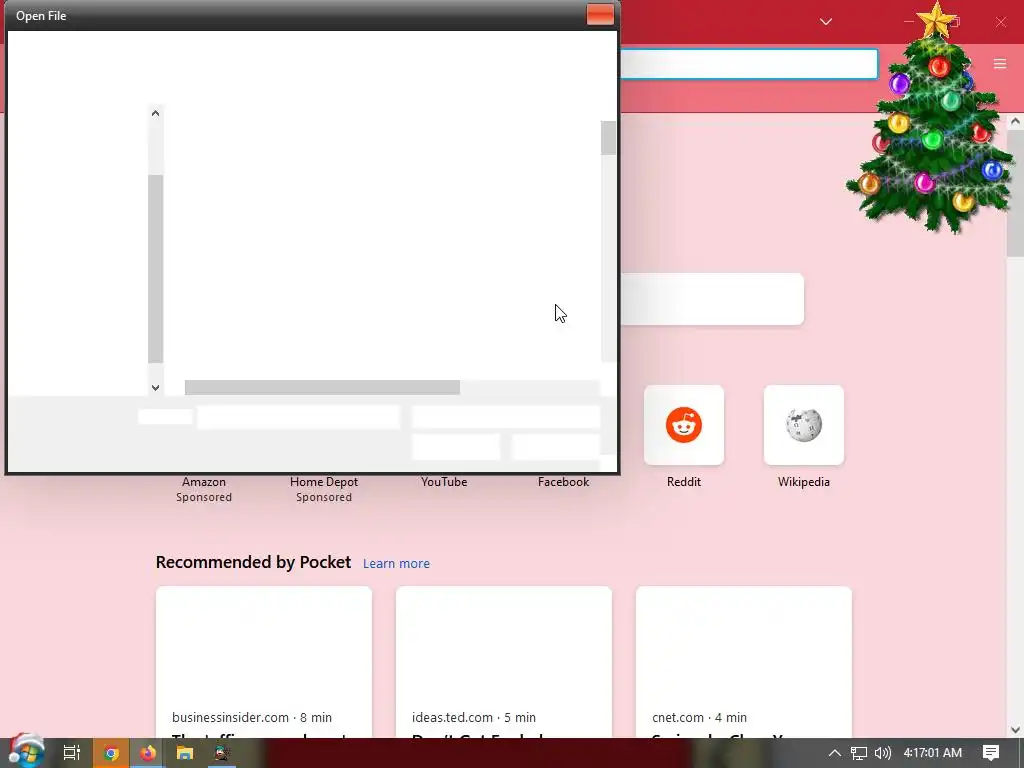1024x768 pixels.
Task: Open the businessinsider.com Pocket story card
Action: point(264,662)
